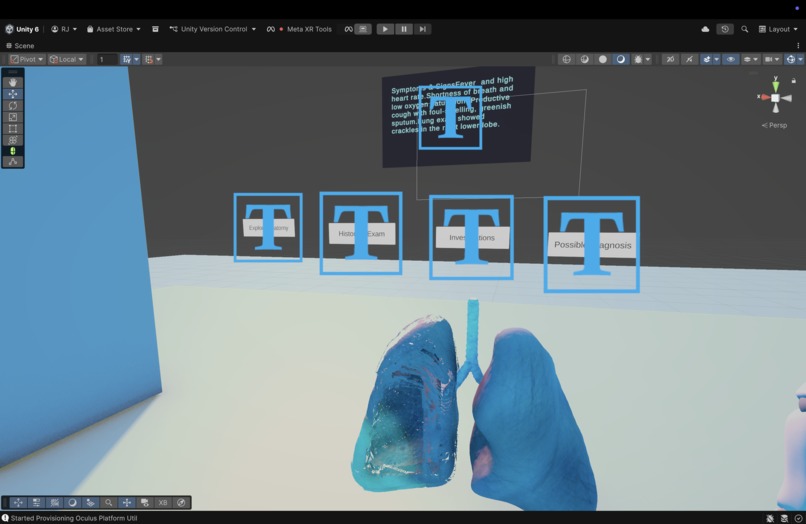
Task: Step one frame forward
Action: click(x=423, y=29)
